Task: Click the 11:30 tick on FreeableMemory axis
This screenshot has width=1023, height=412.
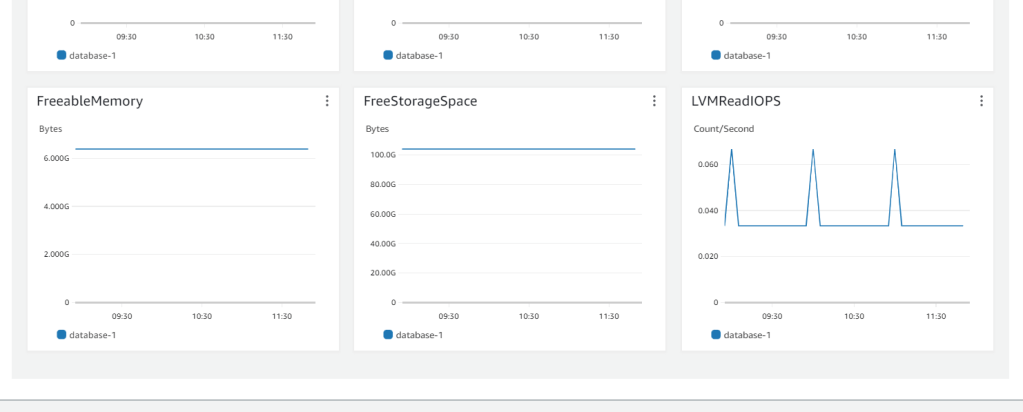Action: tap(282, 316)
